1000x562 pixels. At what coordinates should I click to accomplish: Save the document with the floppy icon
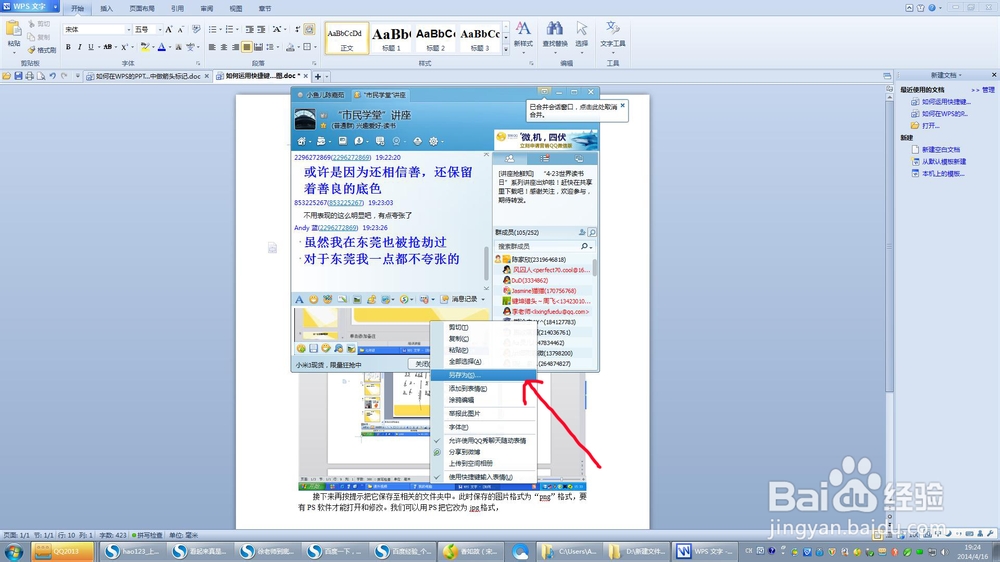(18, 76)
